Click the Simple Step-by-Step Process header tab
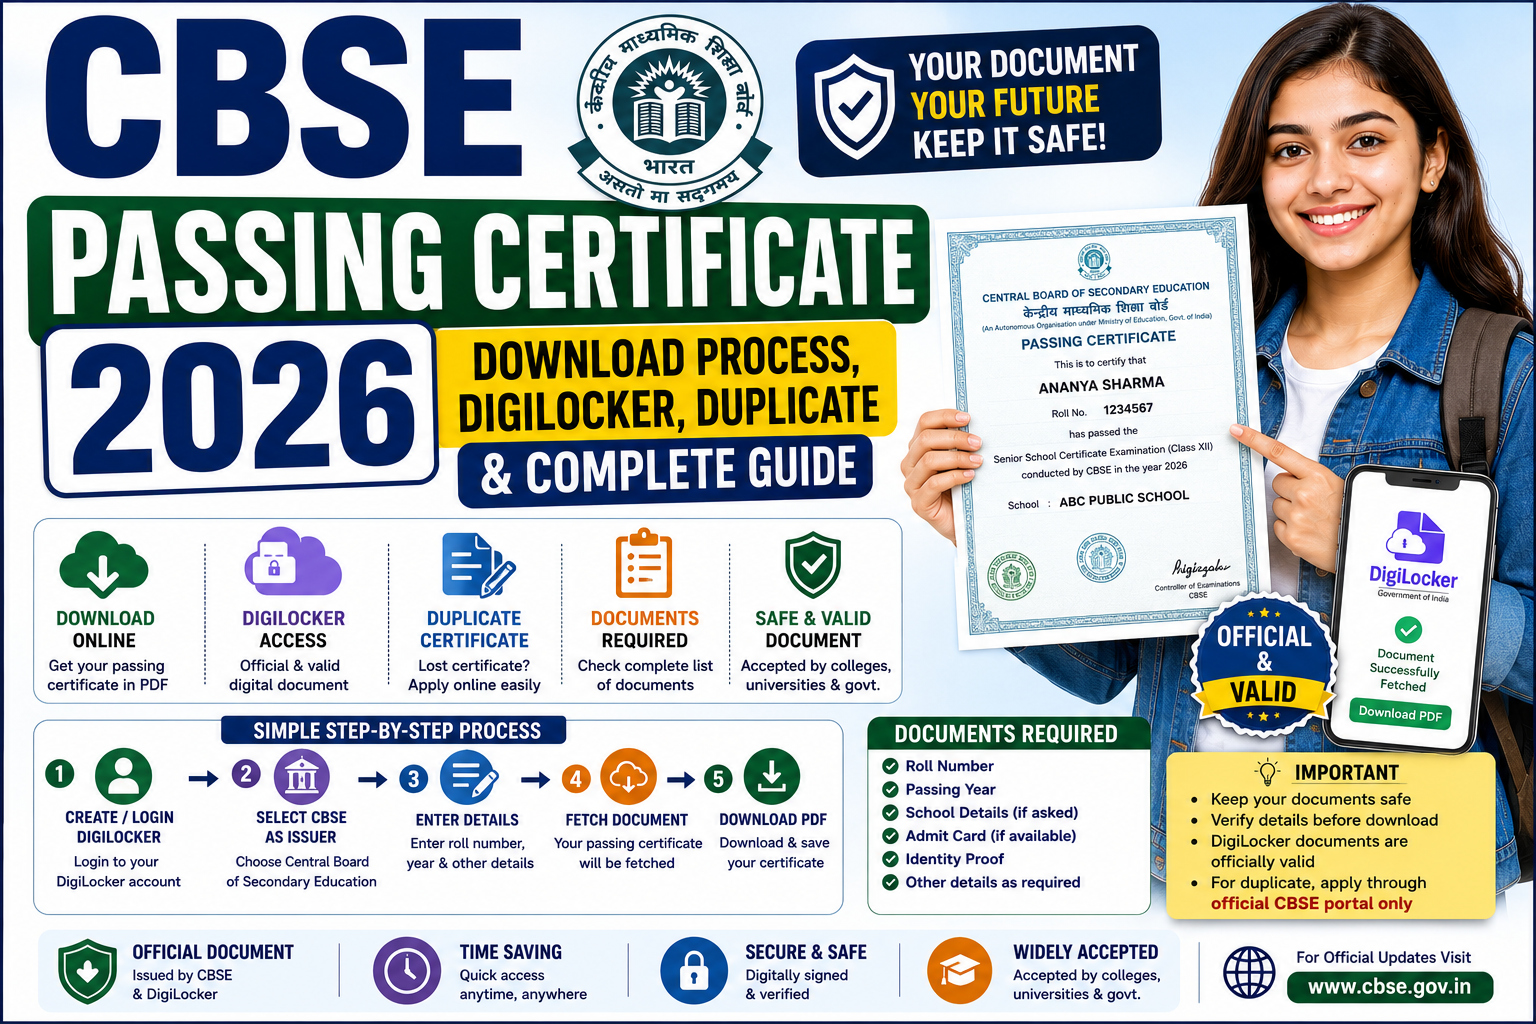 [x=396, y=731]
